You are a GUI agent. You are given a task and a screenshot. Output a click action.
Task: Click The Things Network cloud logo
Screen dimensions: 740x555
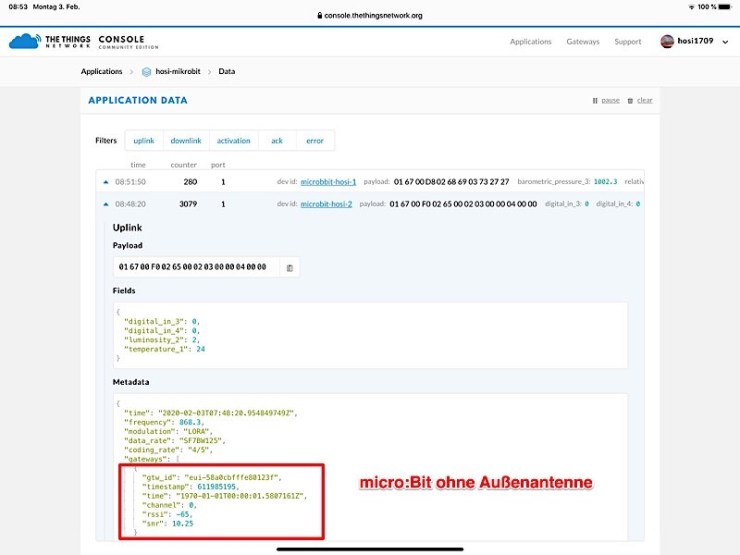click(x=25, y=41)
